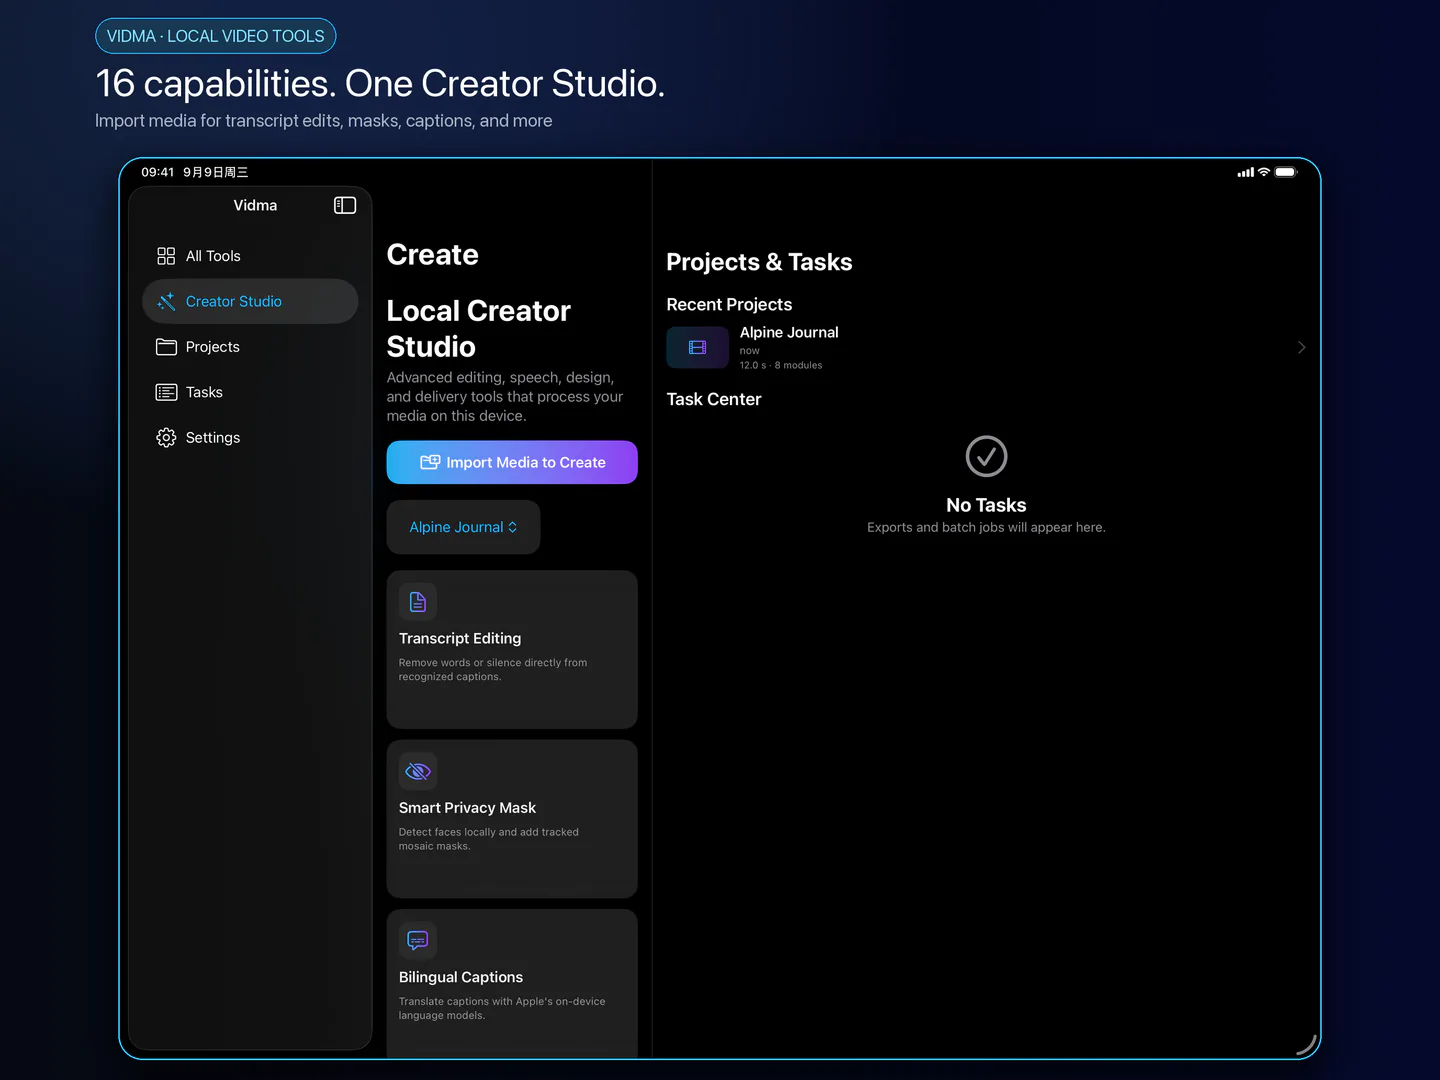Click the All Tools grid icon
Image resolution: width=1440 pixels, height=1080 pixels.
tap(166, 256)
